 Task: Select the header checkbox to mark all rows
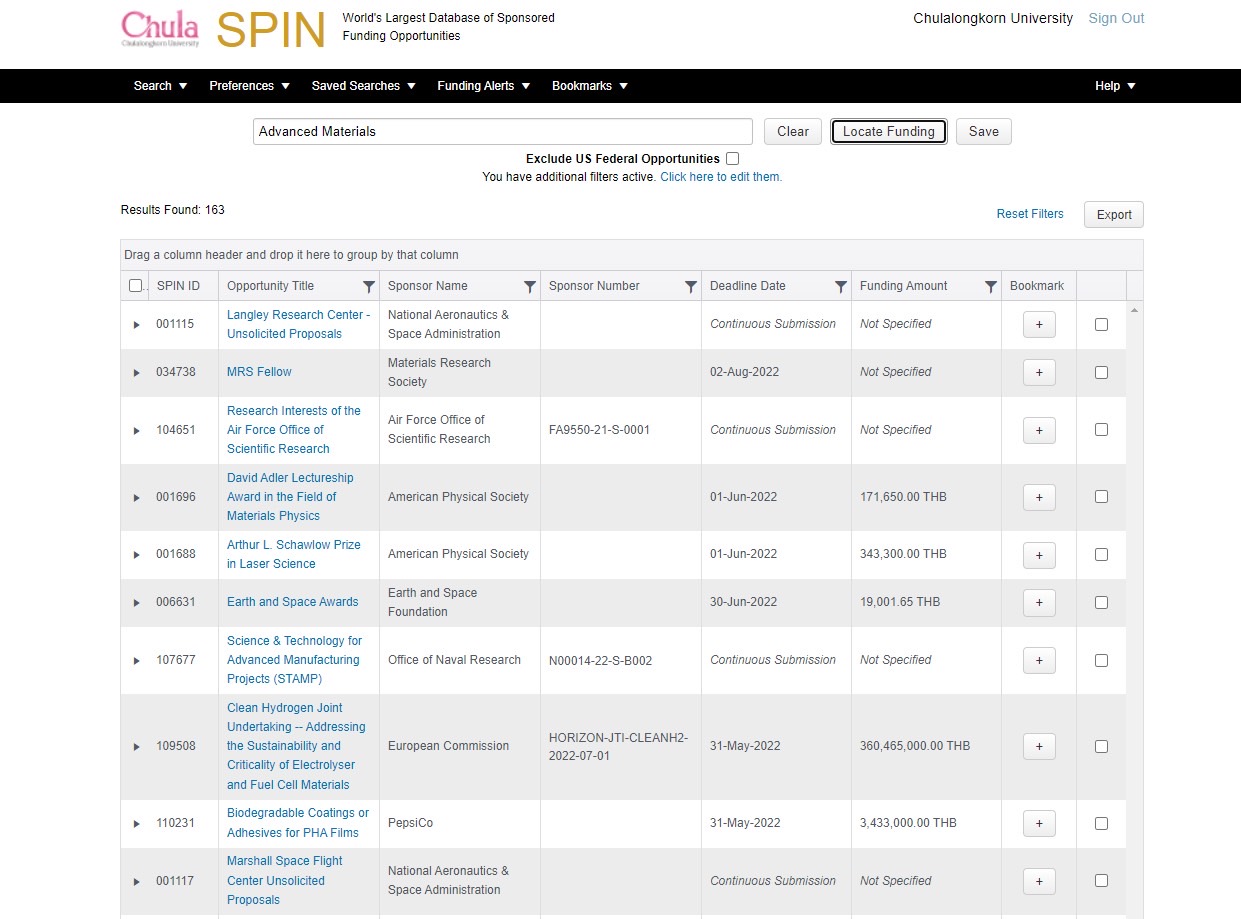pyautogui.click(x=136, y=285)
